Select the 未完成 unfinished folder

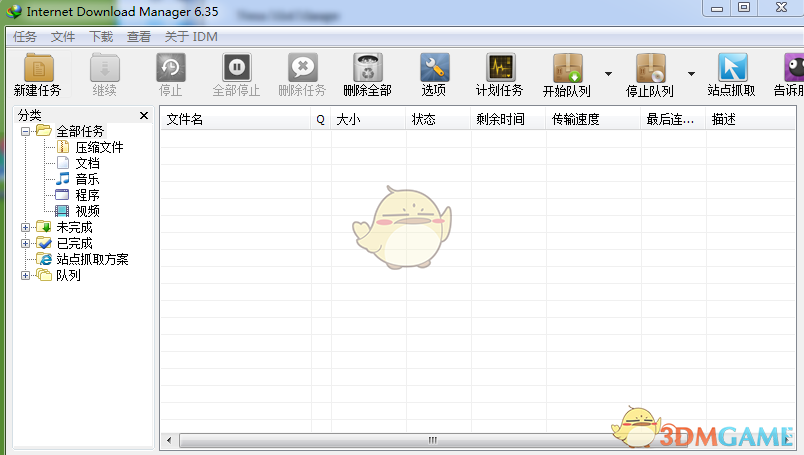[74, 227]
